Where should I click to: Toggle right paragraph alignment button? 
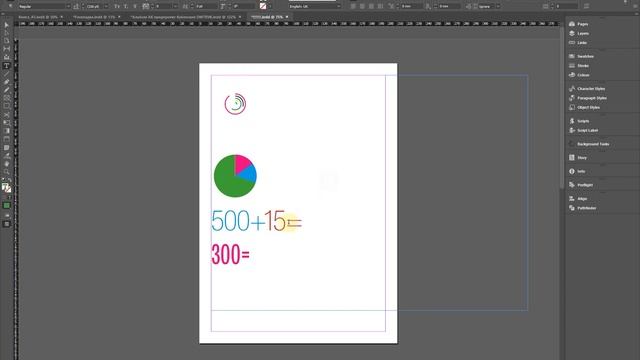pos(371,7)
